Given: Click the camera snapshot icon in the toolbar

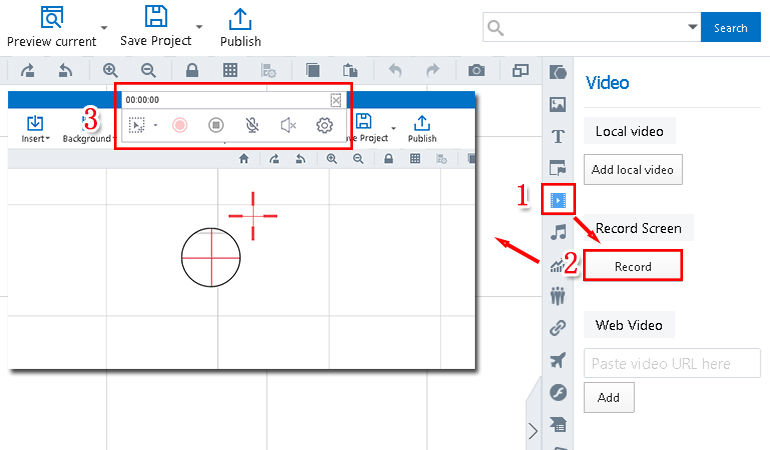Looking at the screenshot, I should 477,70.
